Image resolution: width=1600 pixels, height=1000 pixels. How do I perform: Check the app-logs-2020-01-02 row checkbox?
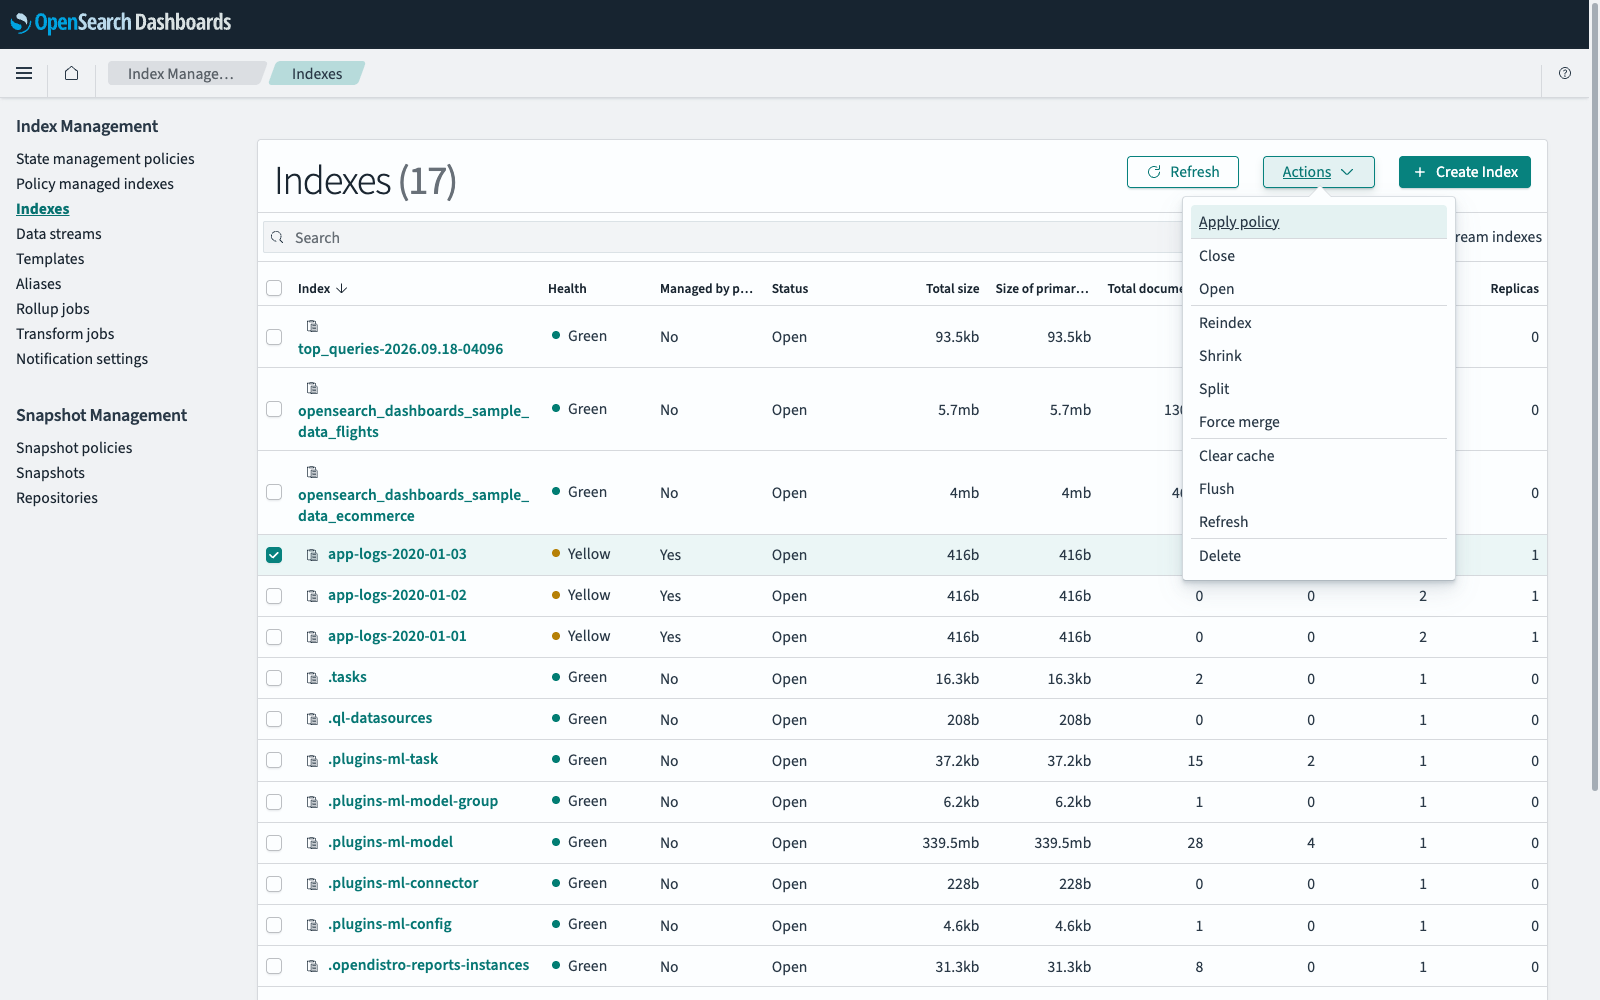(274, 596)
